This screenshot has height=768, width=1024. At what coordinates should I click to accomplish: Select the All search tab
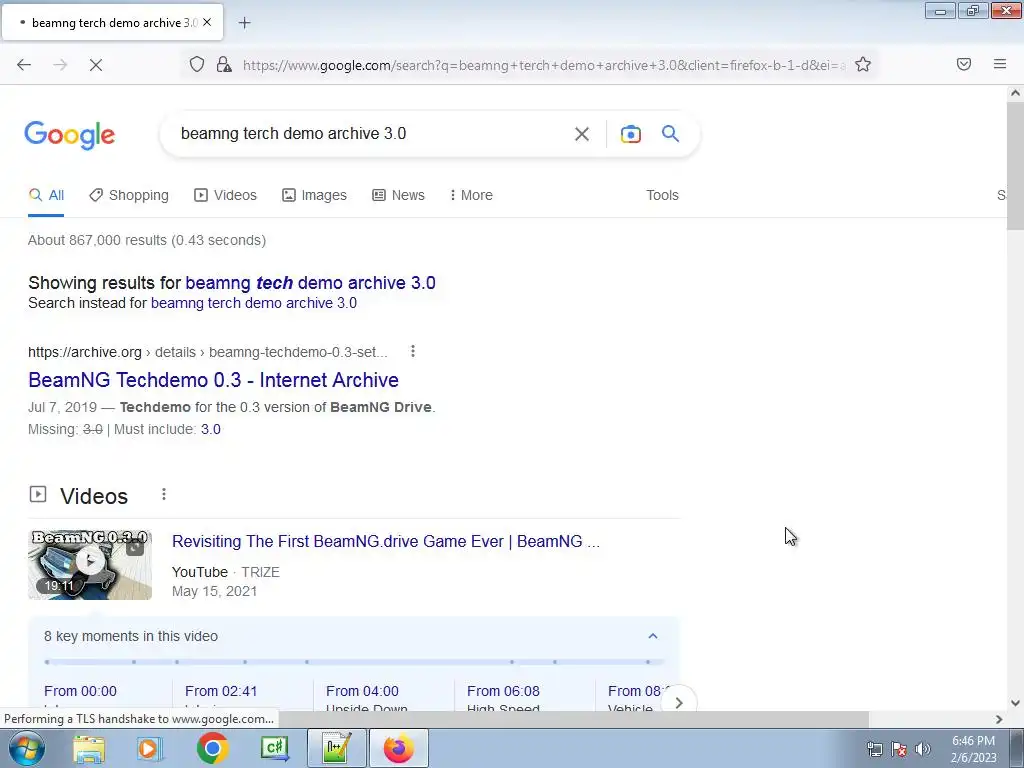[46, 195]
